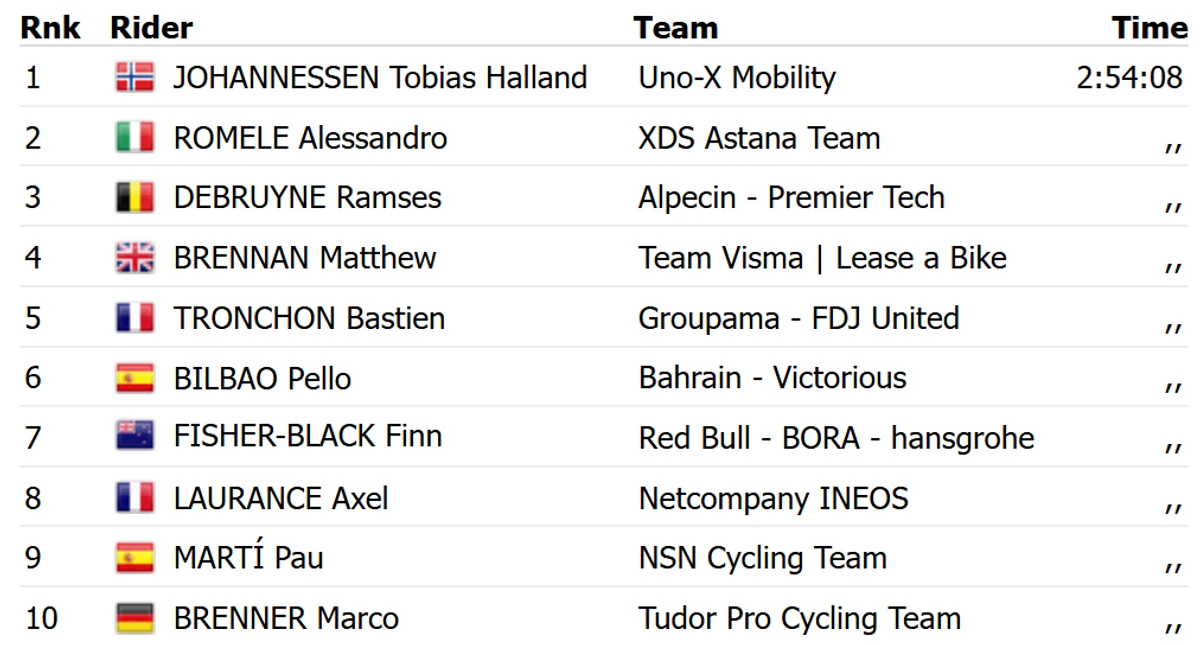The width and height of the screenshot is (1200, 645).
Task: Click the Spanish flag next to Bilbao
Action: pos(135,378)
